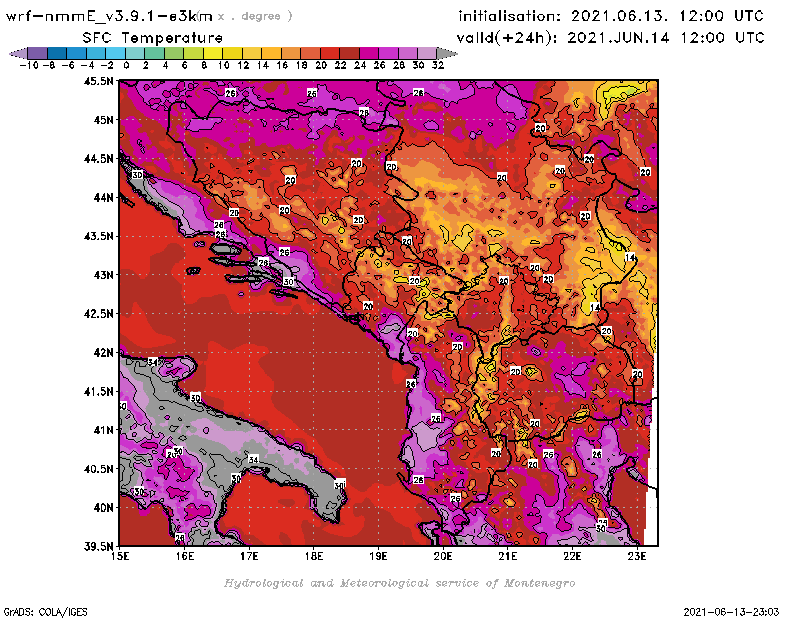
Task: Click the legend swatch between 28 and 30
Action: click(x=408, y=53)
